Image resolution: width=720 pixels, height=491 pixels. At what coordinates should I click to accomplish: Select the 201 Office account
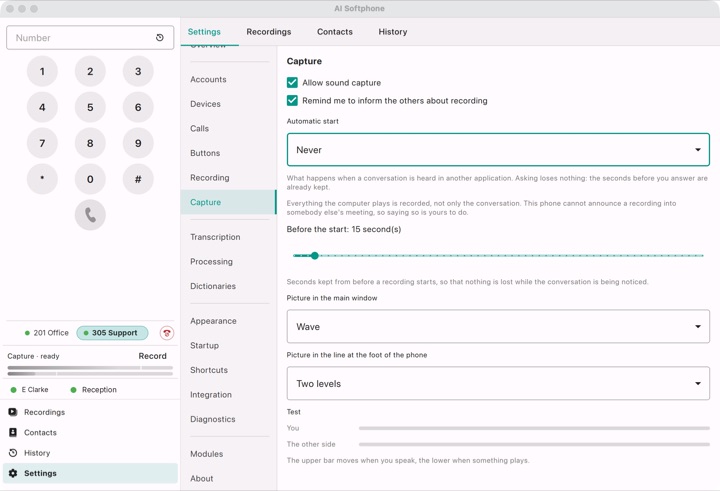[46, 333]
